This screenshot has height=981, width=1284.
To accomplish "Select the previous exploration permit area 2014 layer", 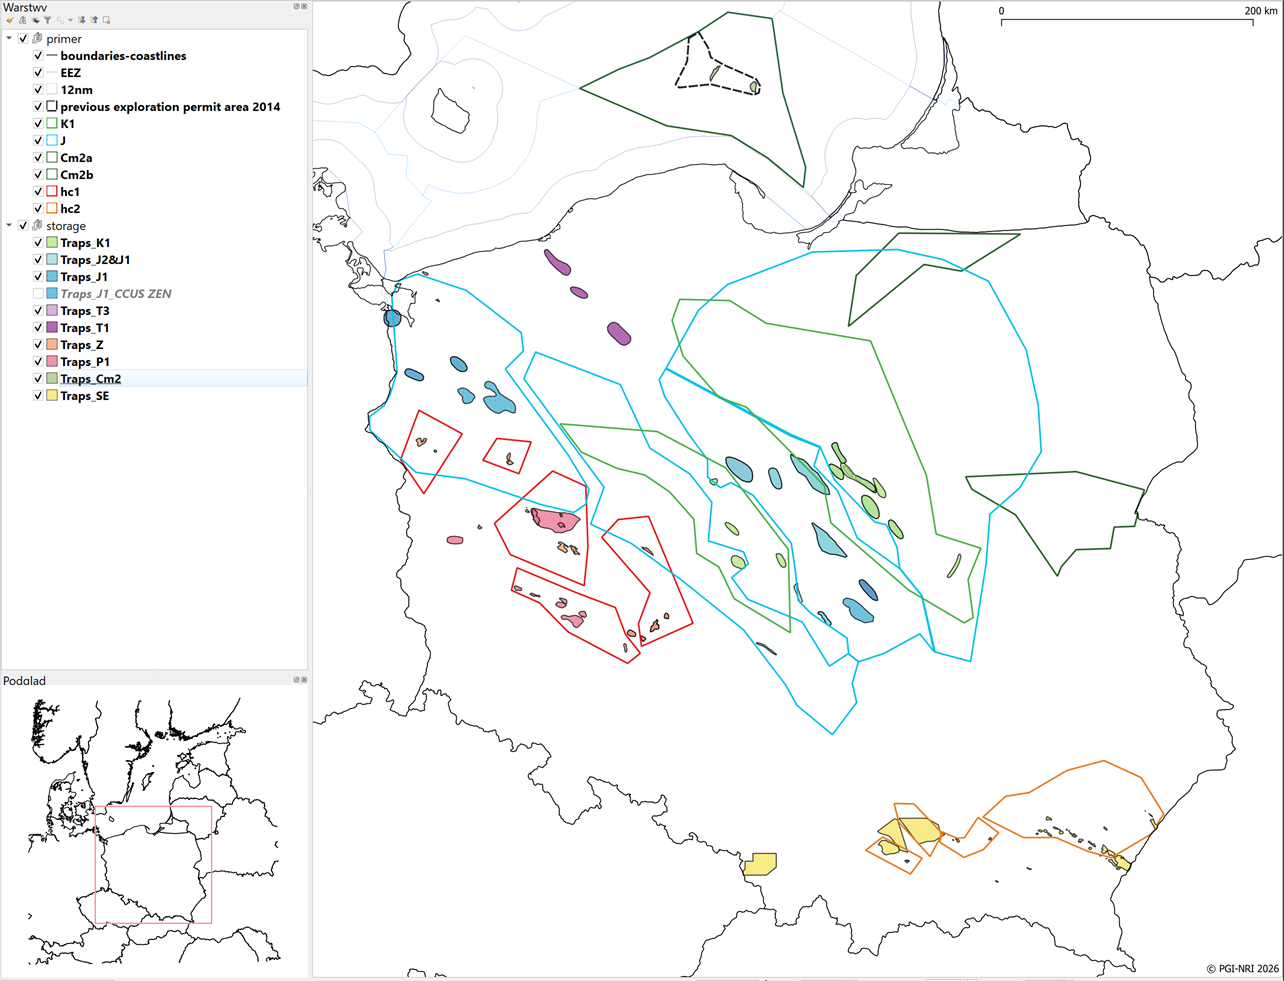I will (x=170, y=107).
